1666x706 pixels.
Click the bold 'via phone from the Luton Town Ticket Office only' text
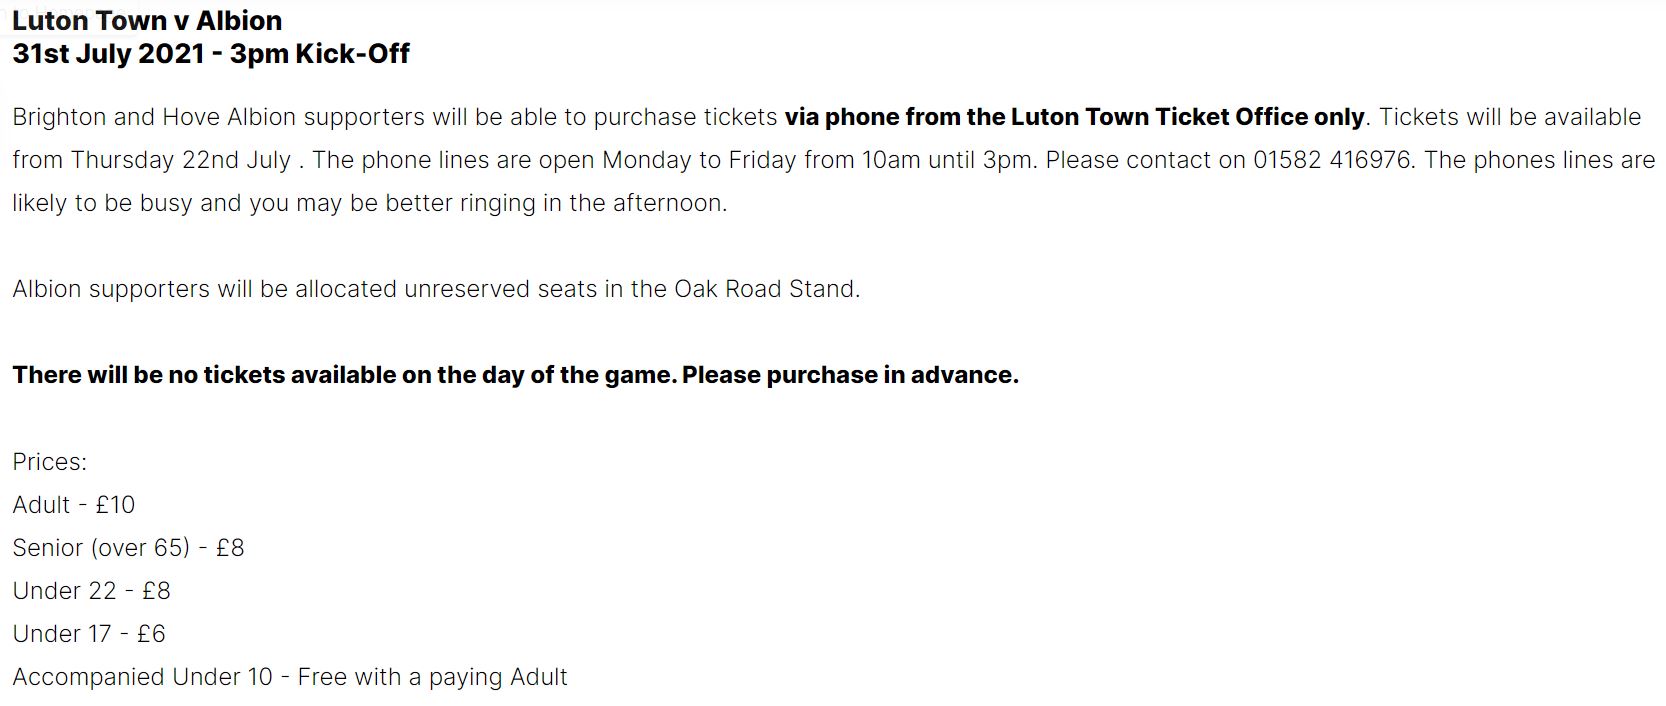coord(1074,117)
